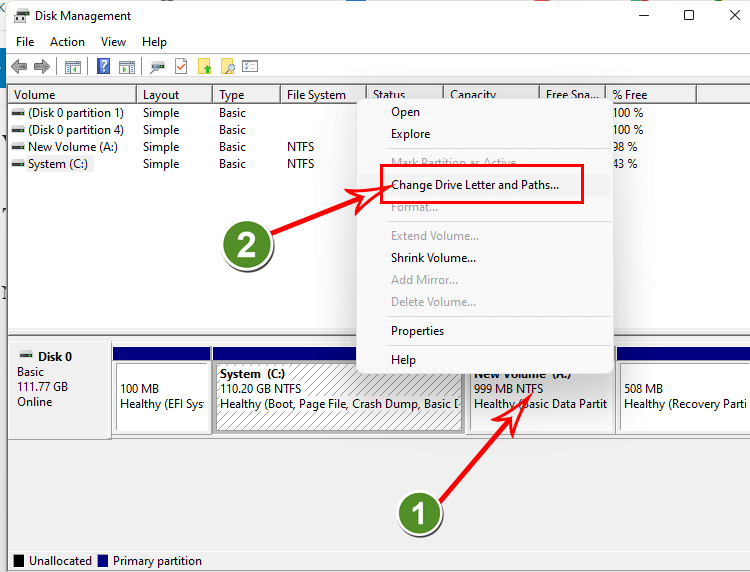Image resolution: width=750 pixels, height=572 pixels.
Task: Click the folder with magnifying glass icon
Action: pos(228,66)
